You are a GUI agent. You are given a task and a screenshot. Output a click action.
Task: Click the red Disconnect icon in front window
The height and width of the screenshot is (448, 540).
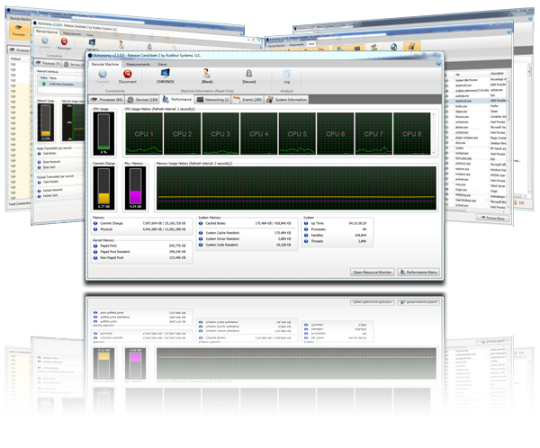[127, 74]
